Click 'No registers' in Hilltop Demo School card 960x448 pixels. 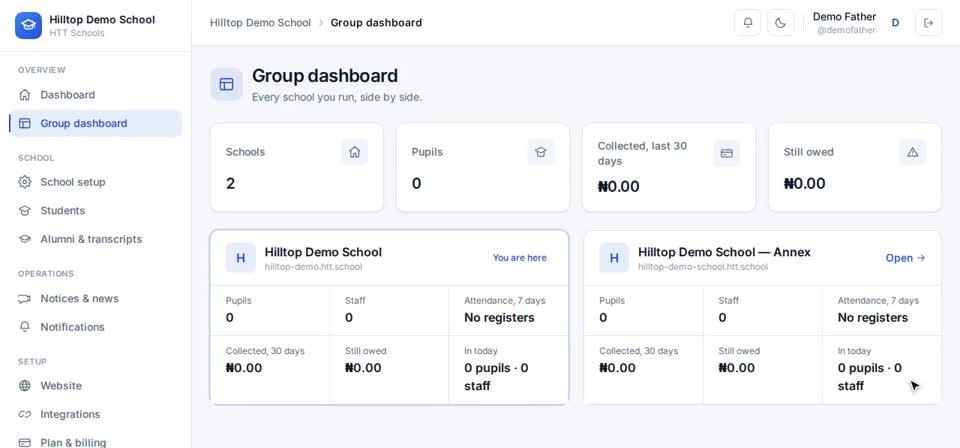(499, 318)
